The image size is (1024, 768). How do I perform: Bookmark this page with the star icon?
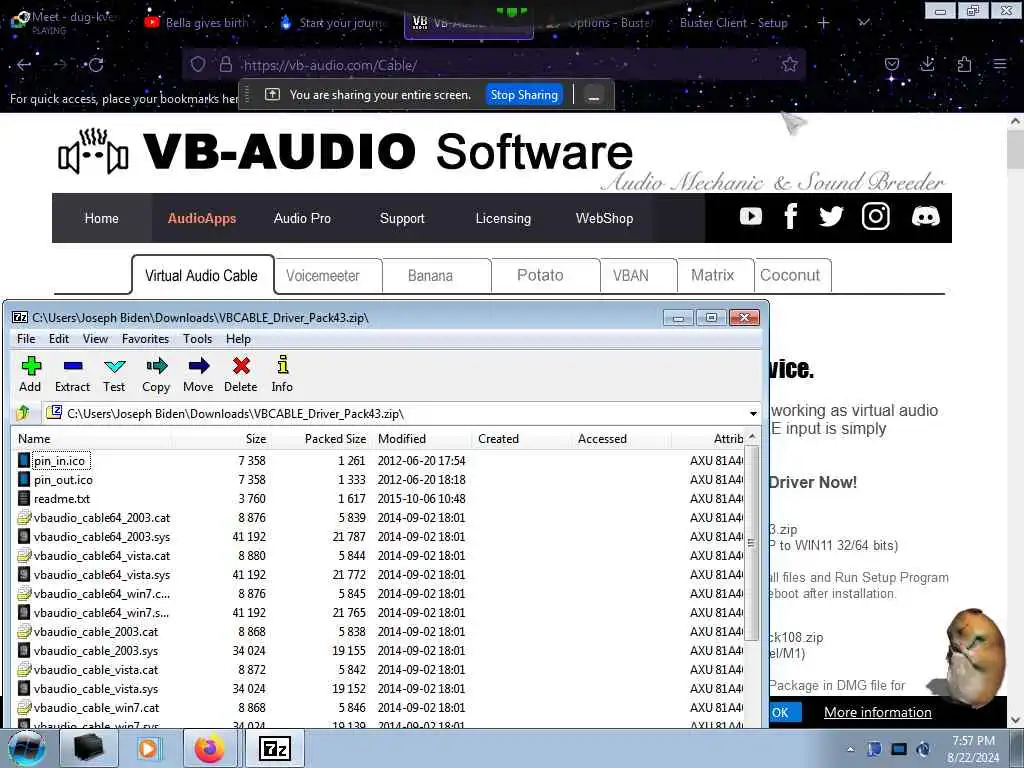[790, 64]
